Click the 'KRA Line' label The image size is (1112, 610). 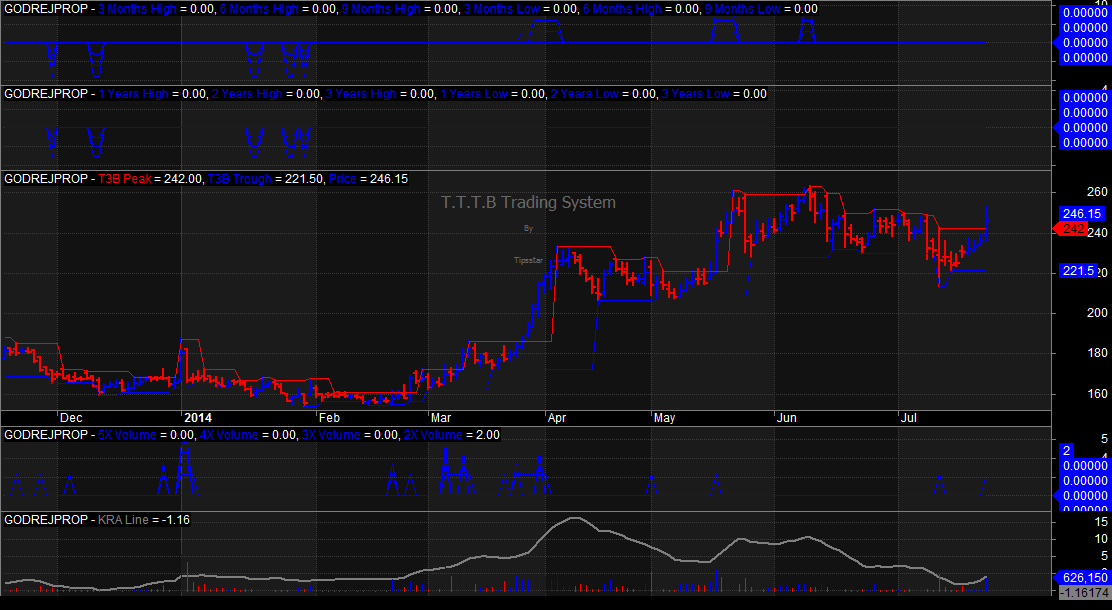tap(123, 521)
